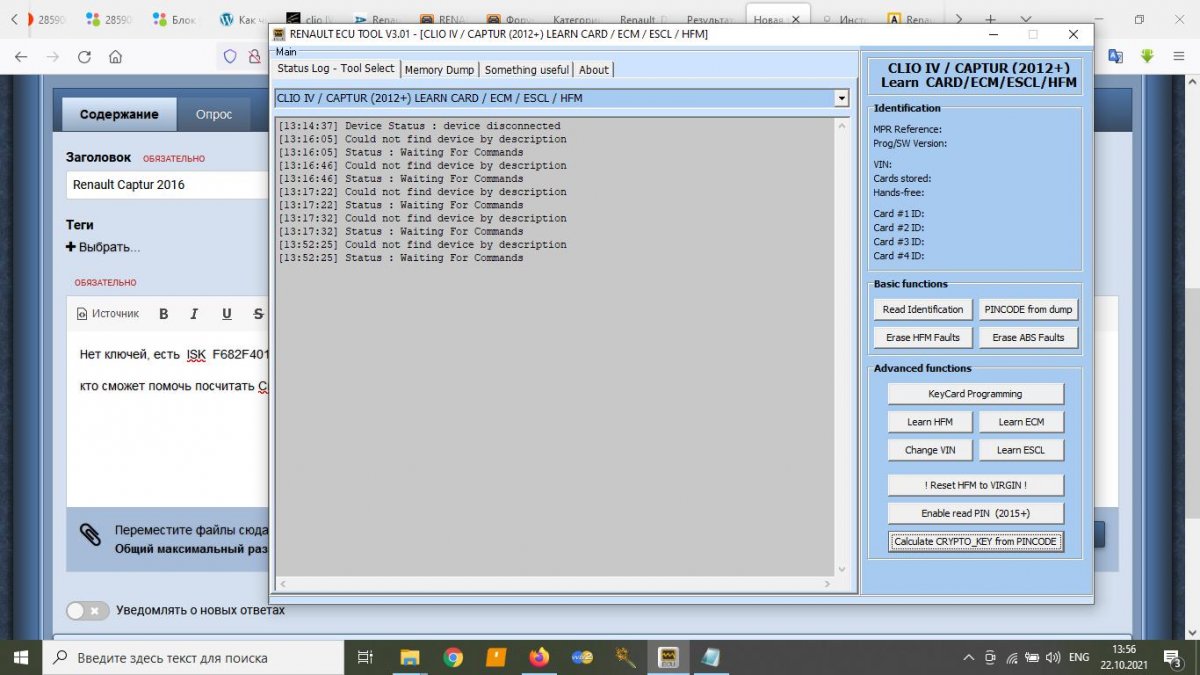Click the browser reload icon

coord(84,57)
